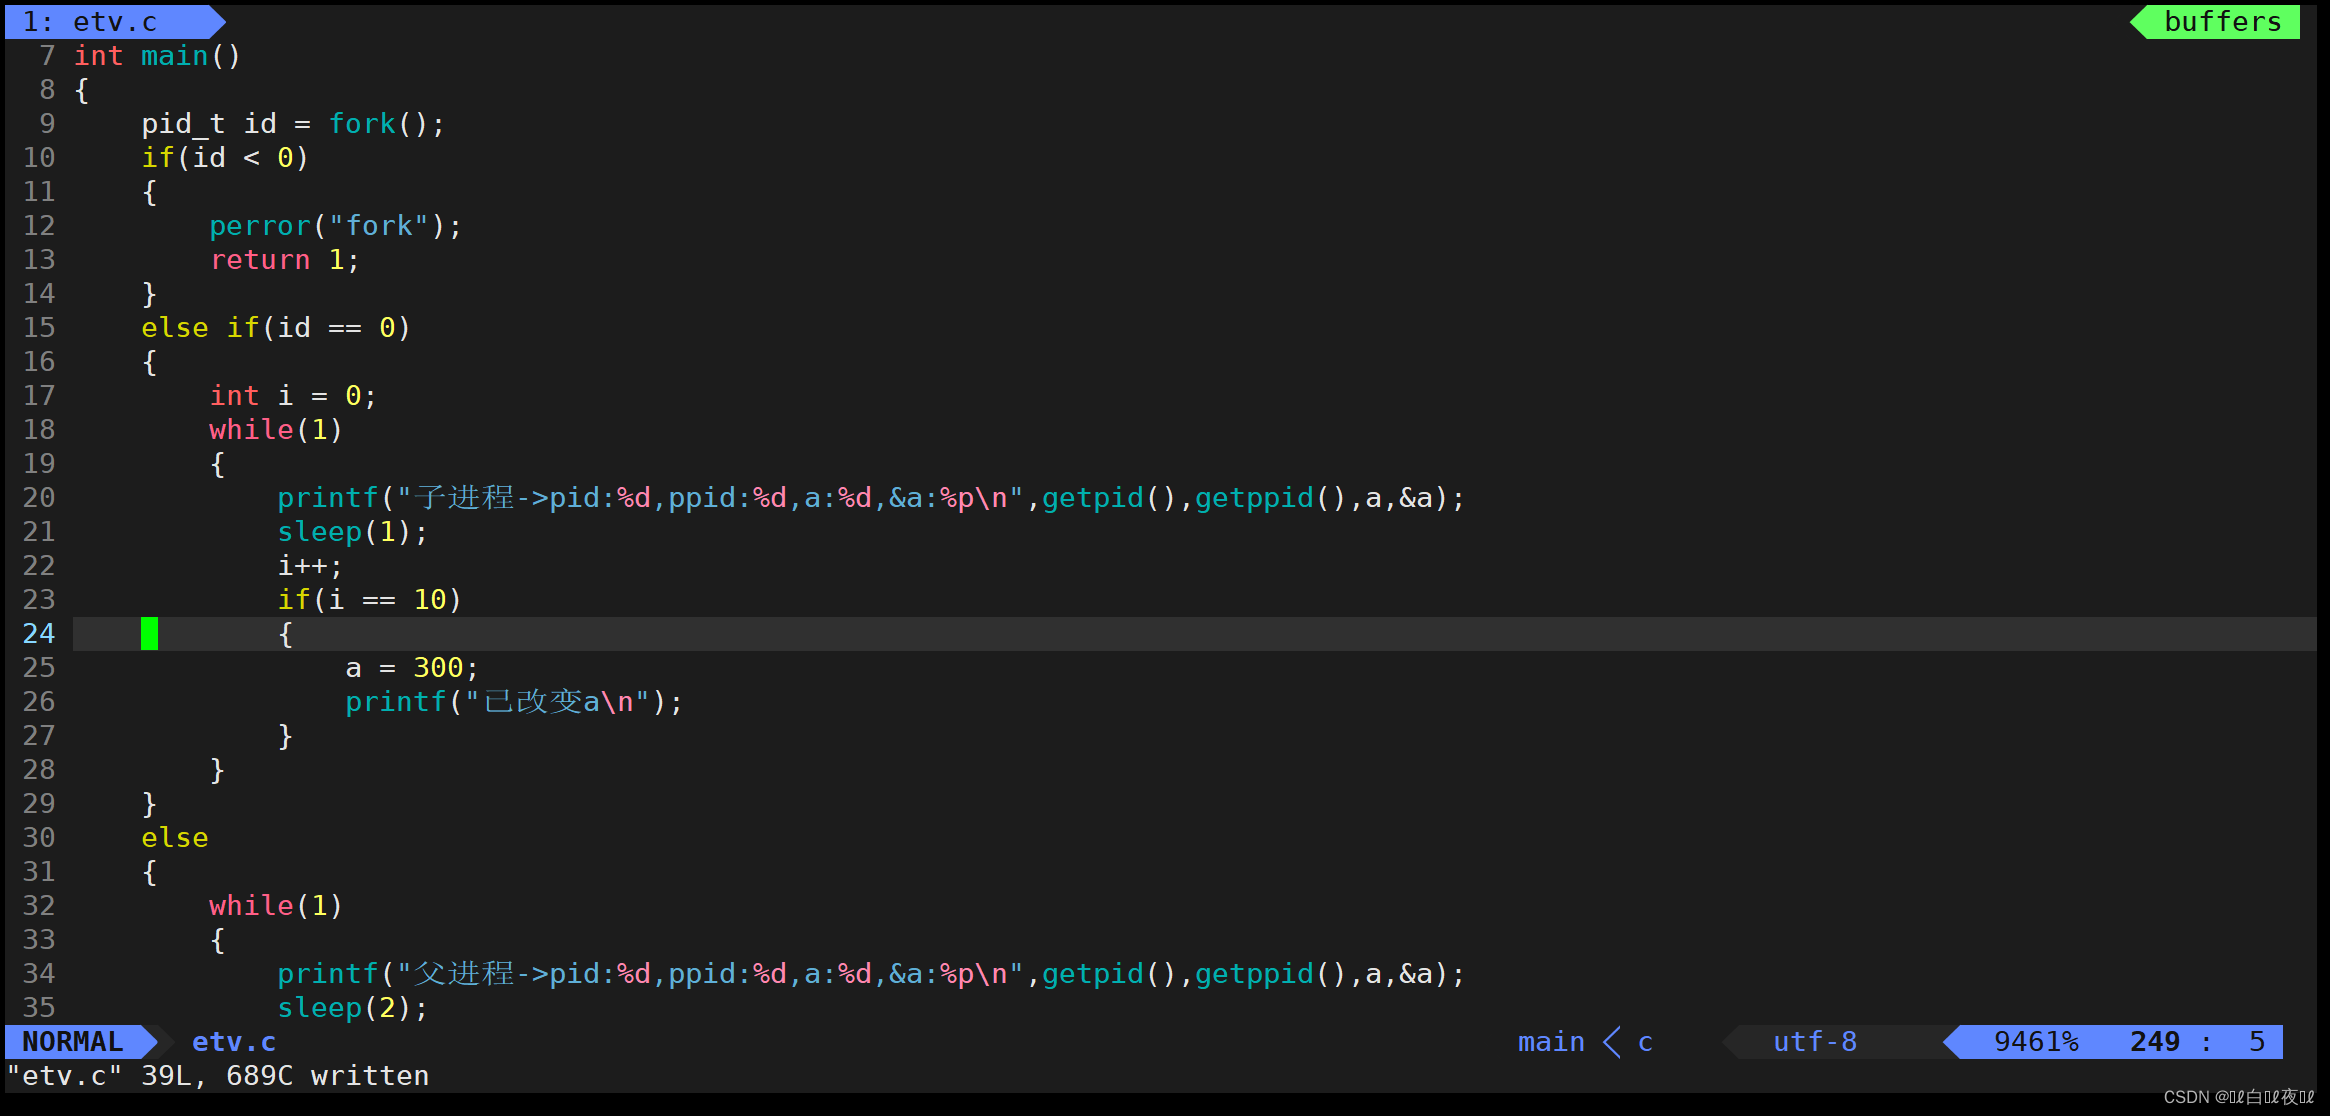Click closing brace on line 29
2330x1116 pixels.
click(x=149, y=804)
